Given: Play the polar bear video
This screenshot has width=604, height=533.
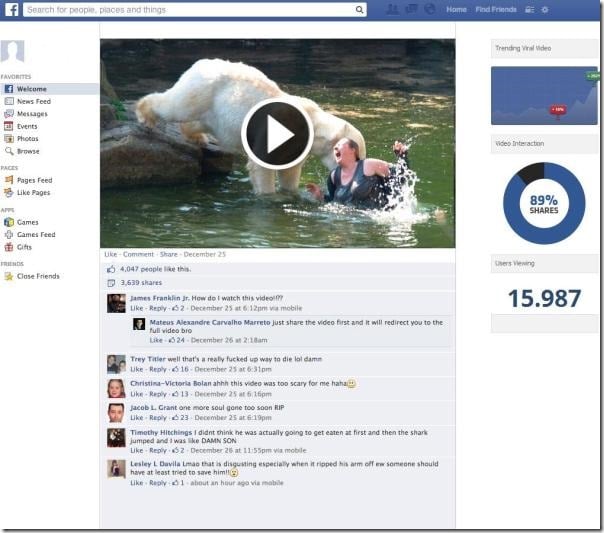Looking at the screenshot, I should 277,134.
